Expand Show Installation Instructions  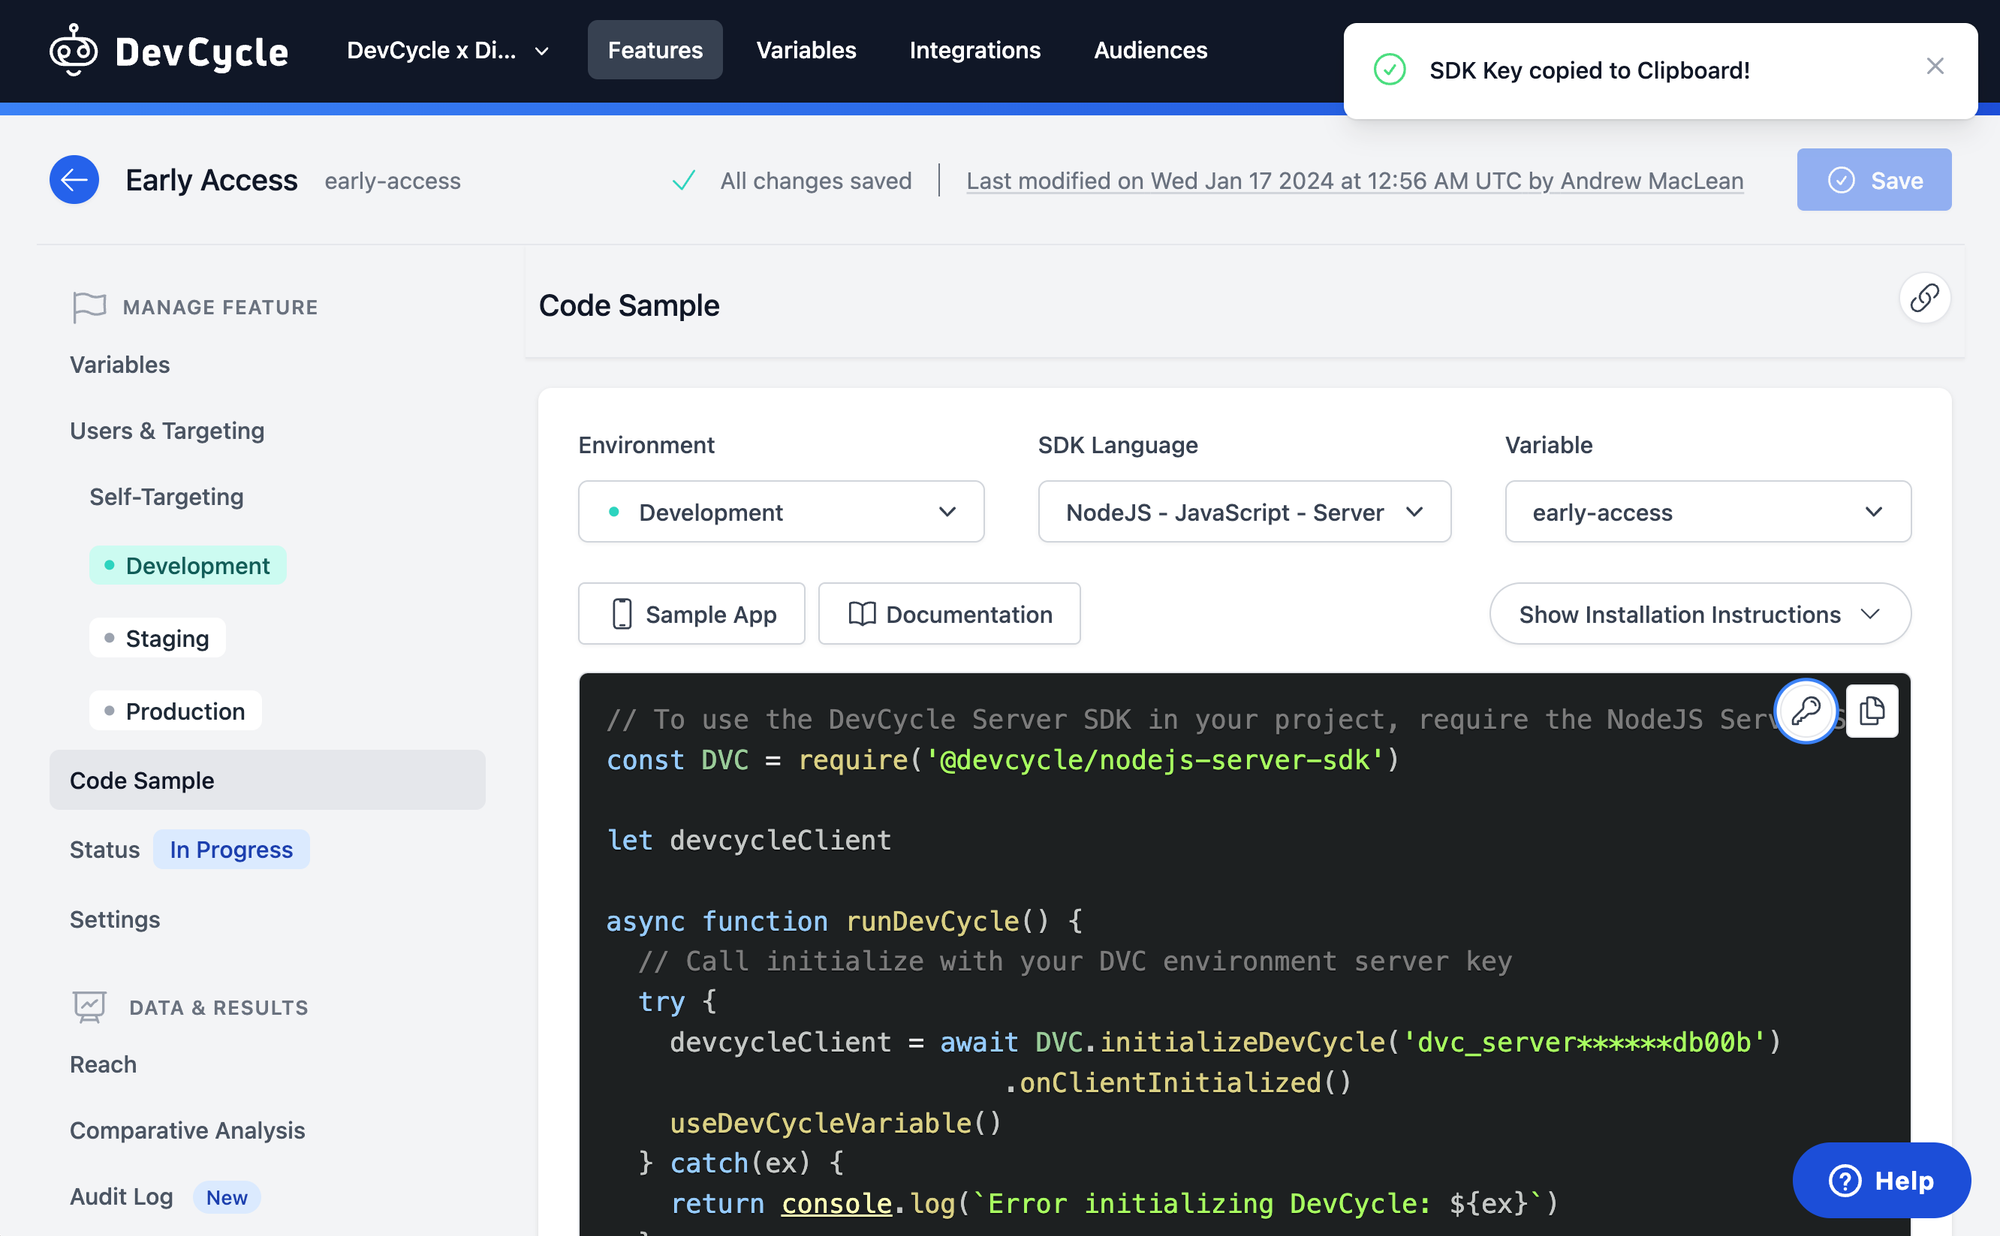1699,614
